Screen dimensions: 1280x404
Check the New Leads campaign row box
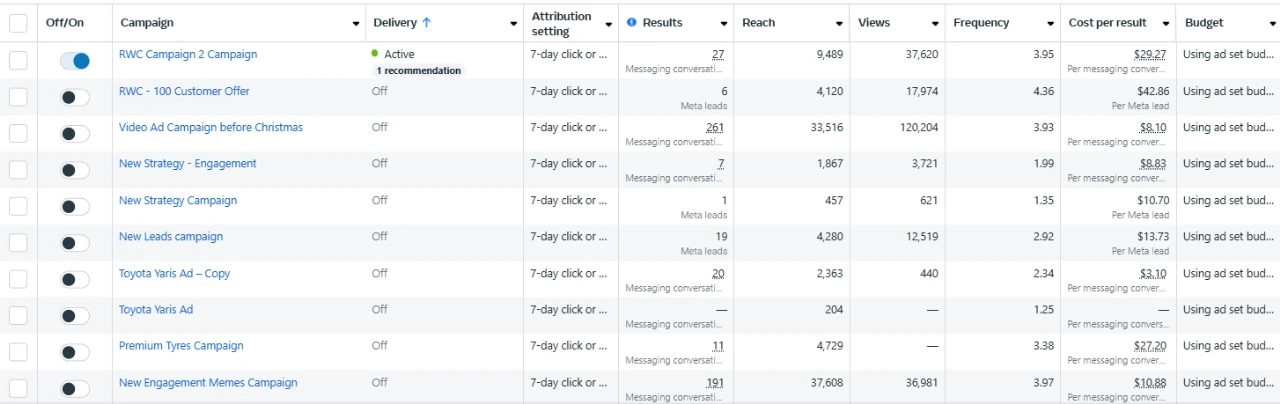click(x=18, y=243)
